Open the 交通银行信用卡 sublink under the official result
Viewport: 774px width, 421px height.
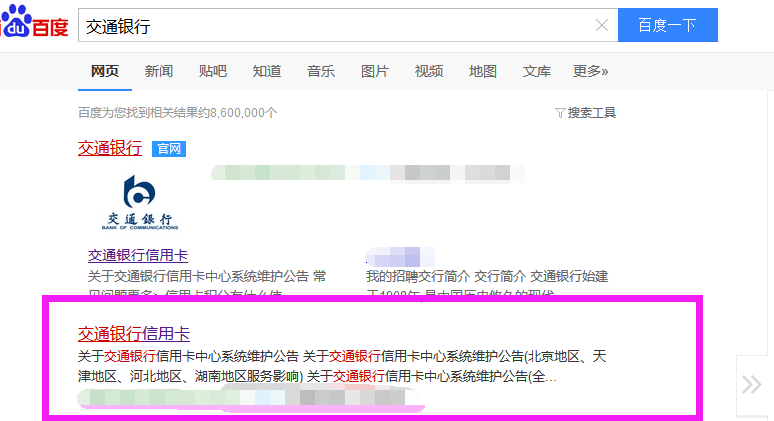point(138,255)
